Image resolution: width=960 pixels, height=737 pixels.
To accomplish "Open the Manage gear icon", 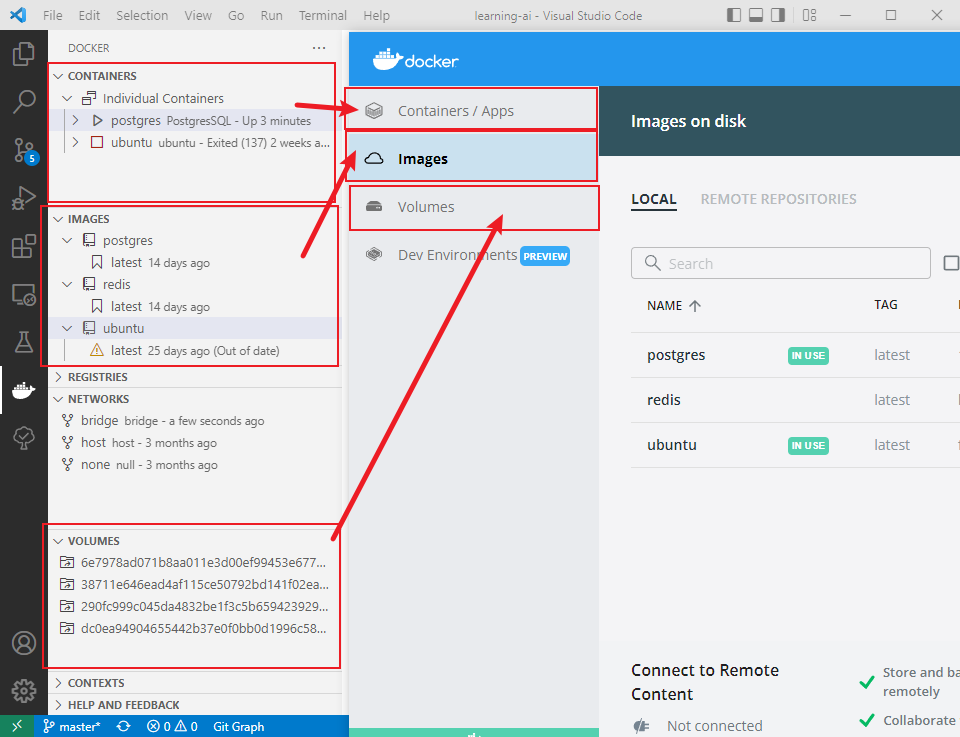I will point(23,691).
